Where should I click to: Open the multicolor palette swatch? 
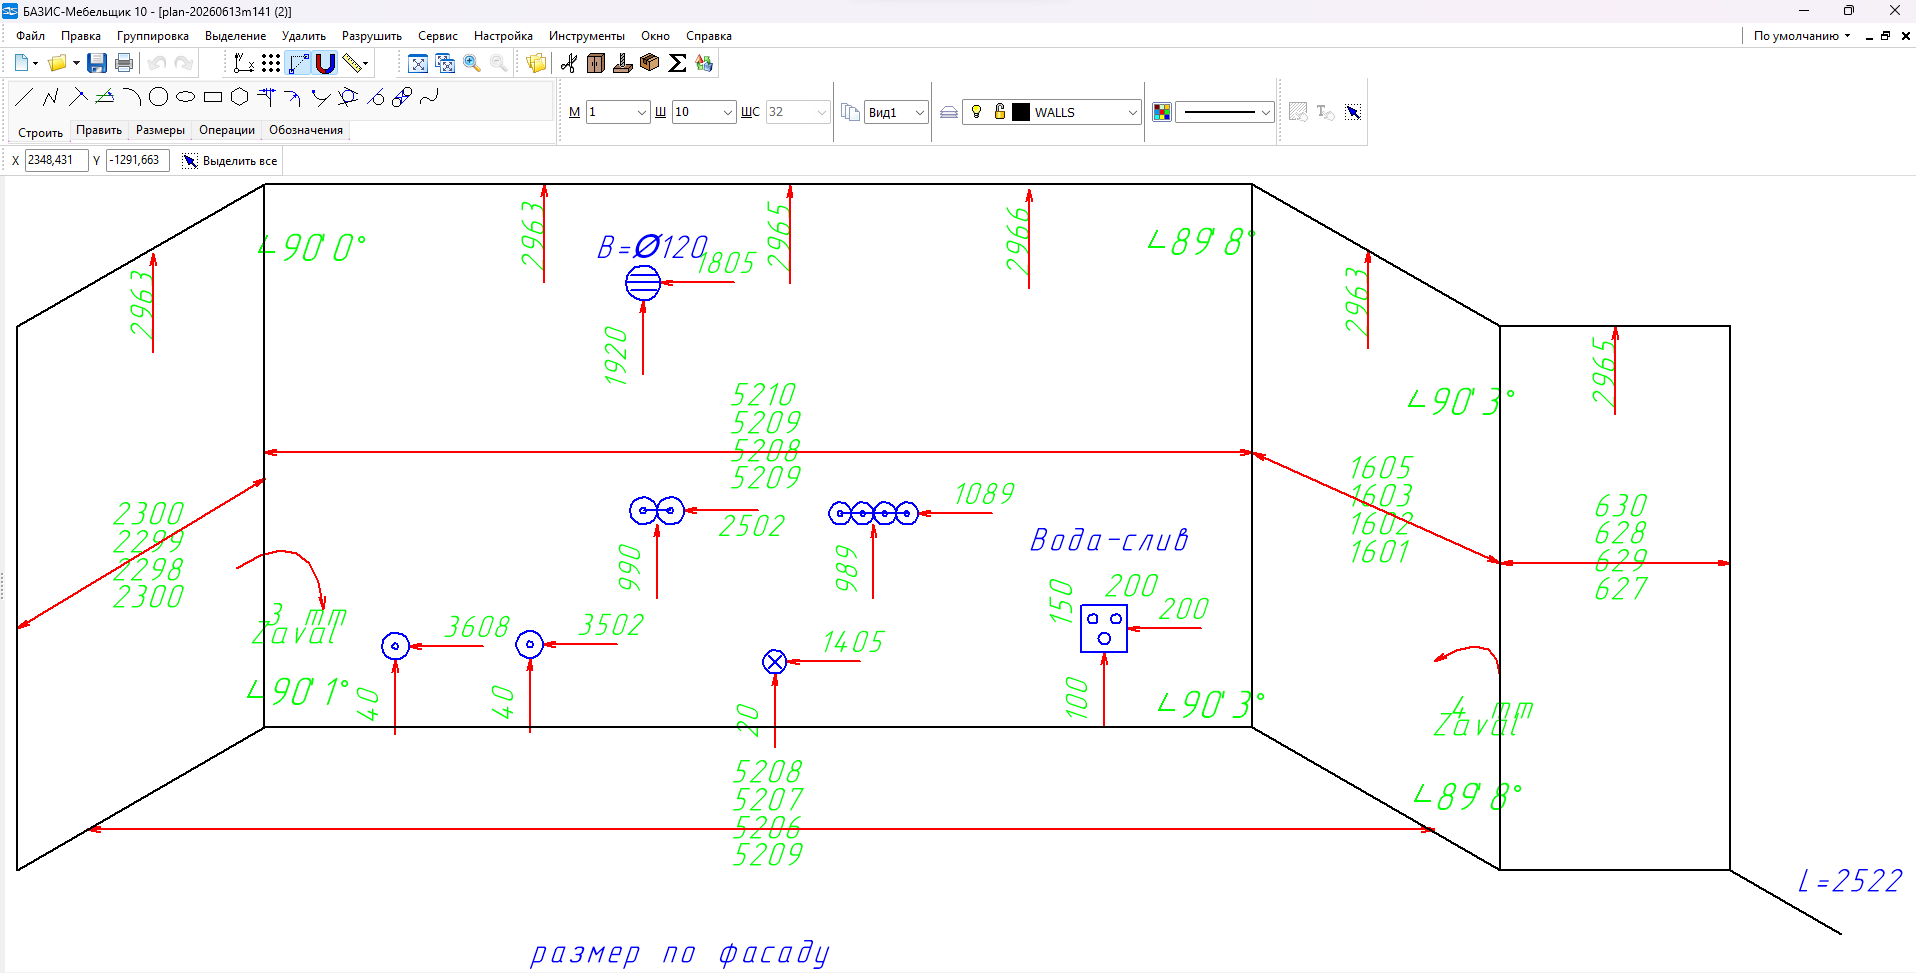[1162, 112]
